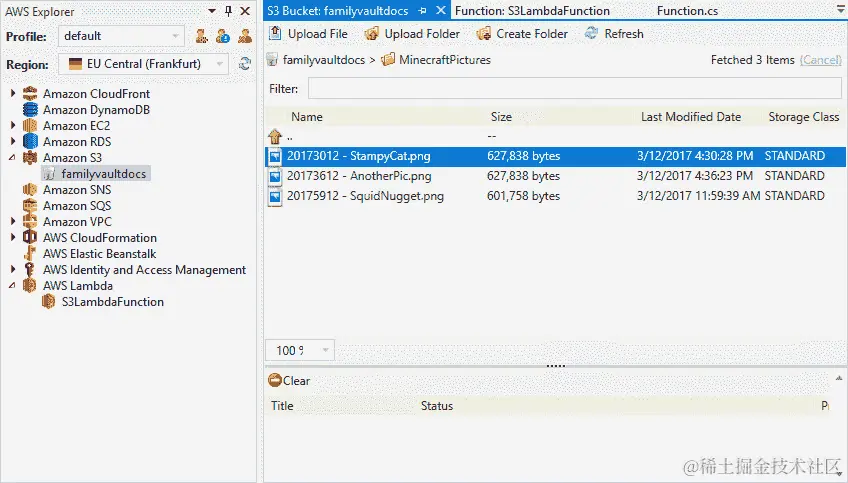Select the 20173612 - AnotherPic.png file
848x483 pixels.
pos(555,176)
